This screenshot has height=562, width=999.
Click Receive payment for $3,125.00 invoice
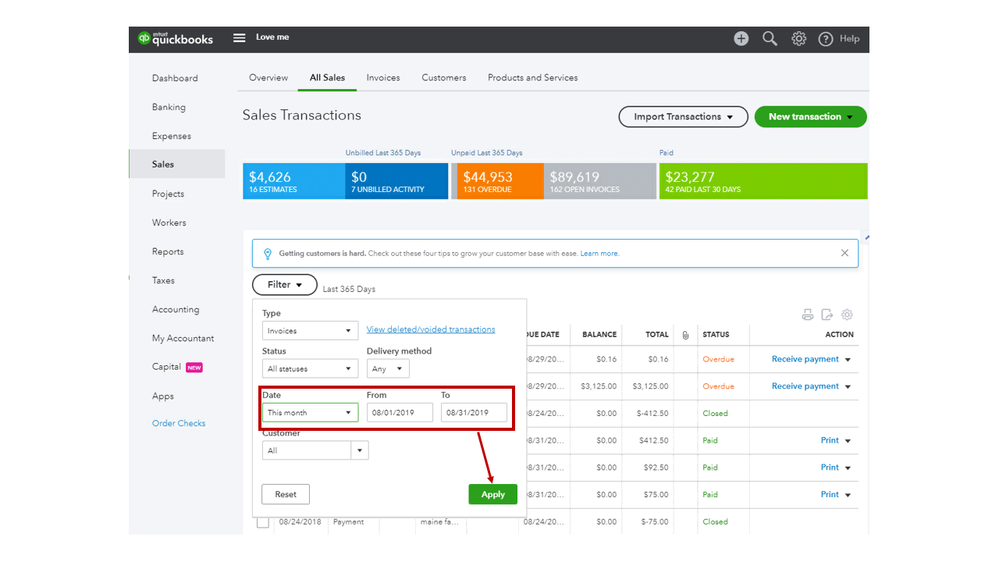pyautogui.click(x=805, y=386)
